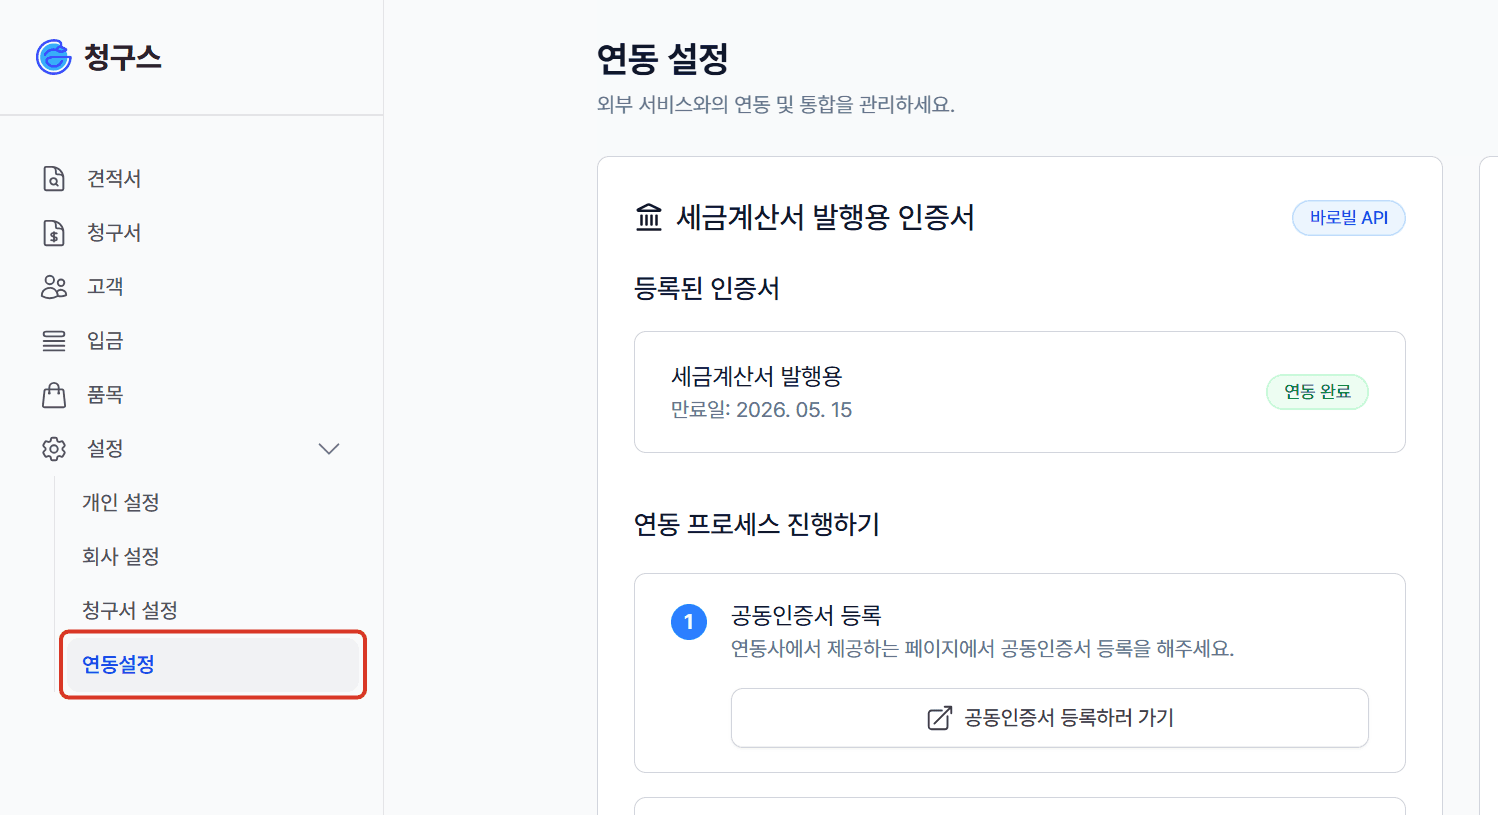Viewport: 1498px width, 815px height.
Task: Click the 입금 list icon
Action: pos(54,341)
